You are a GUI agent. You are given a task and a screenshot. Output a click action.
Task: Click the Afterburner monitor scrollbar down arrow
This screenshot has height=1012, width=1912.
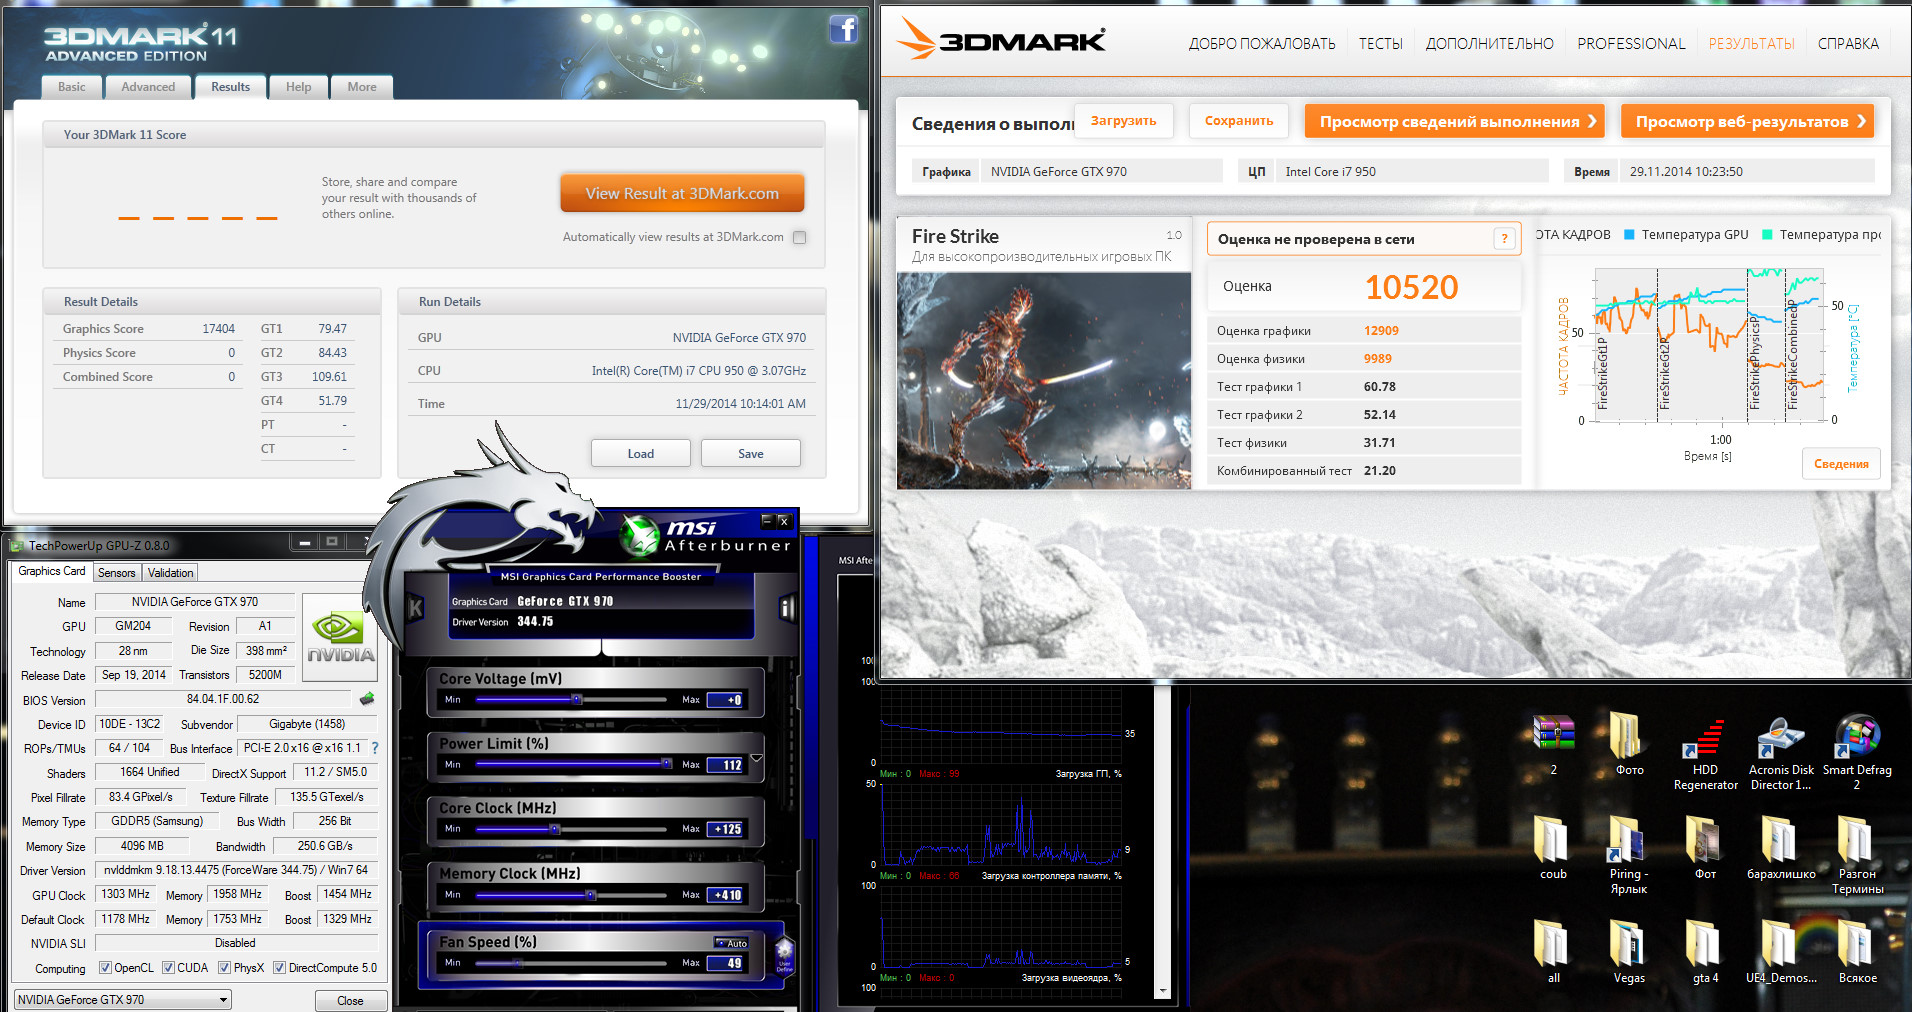click(x=1162, y=990)
